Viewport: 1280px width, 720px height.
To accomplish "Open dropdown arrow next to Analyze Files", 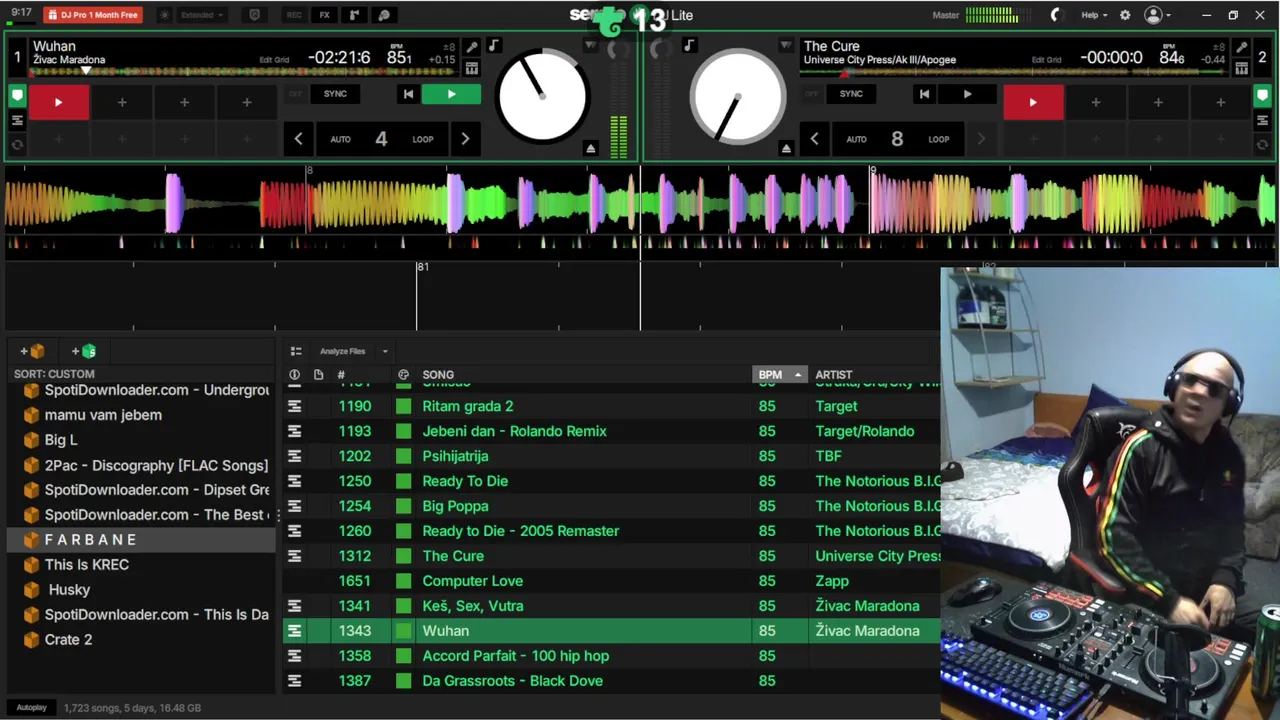I will [x=385, y=351].
